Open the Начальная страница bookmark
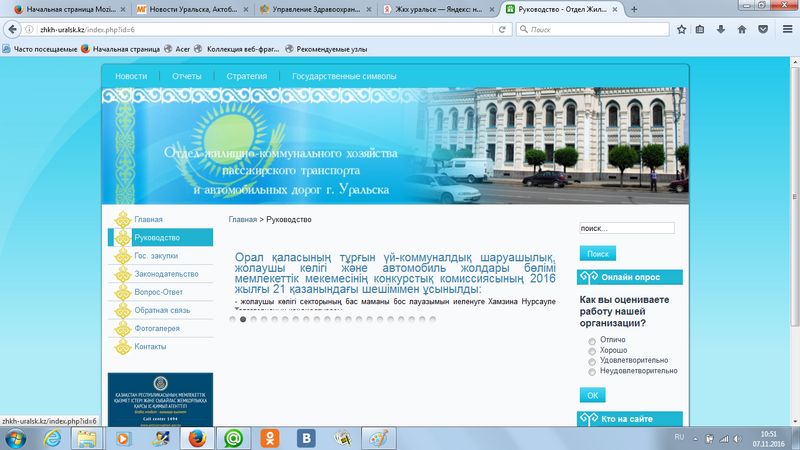This screenshot has width=800, height=450. click(x=120, y=49)
